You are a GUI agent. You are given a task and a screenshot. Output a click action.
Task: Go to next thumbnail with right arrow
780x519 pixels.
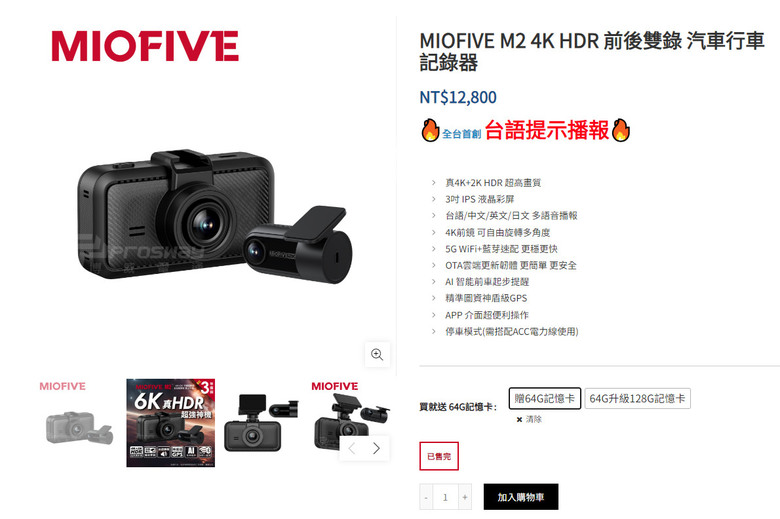coord(377,448)
